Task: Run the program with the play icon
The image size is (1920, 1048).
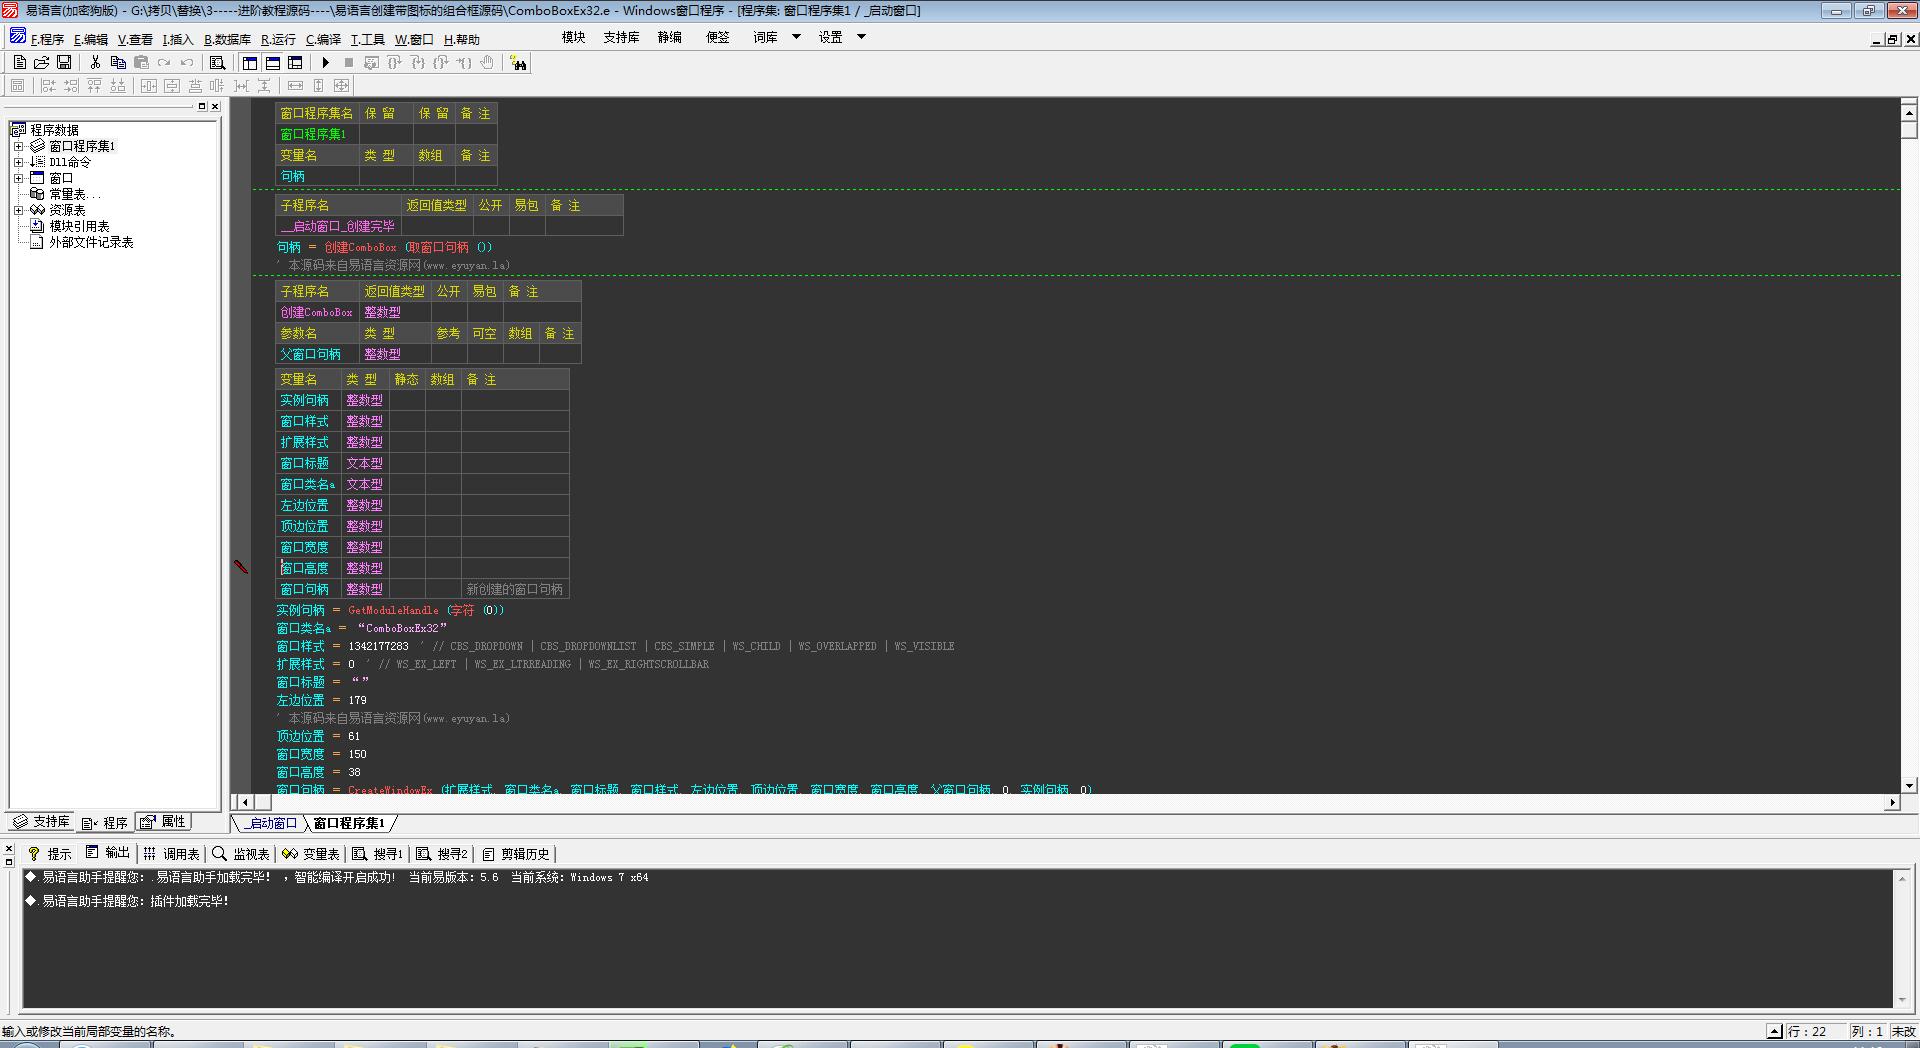Action: 325,62
